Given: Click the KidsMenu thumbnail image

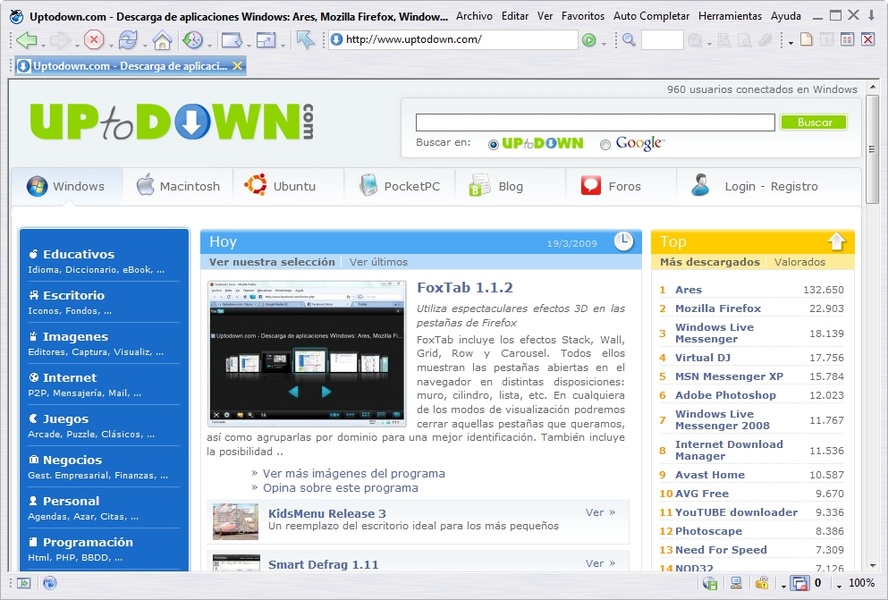Looking at the screenshot, I should [x=236, y=521].
